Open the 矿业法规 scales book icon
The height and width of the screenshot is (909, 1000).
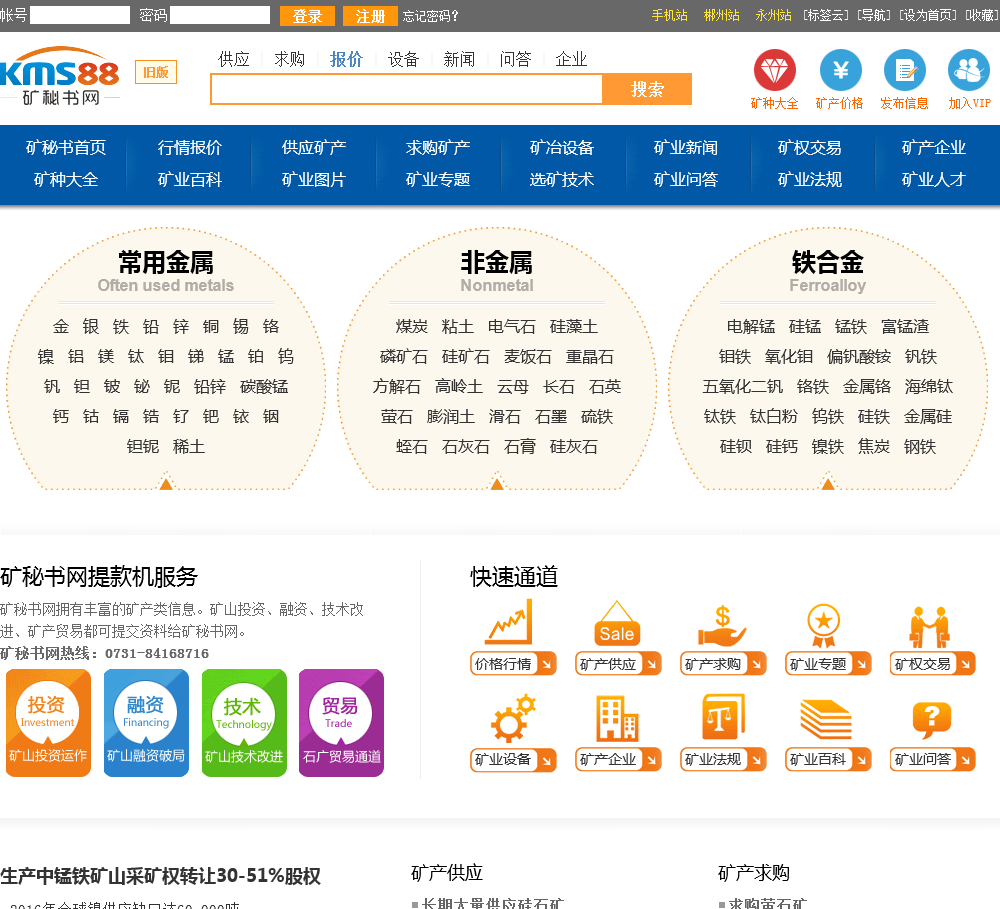pyautogui.click(x=723, y=717)
